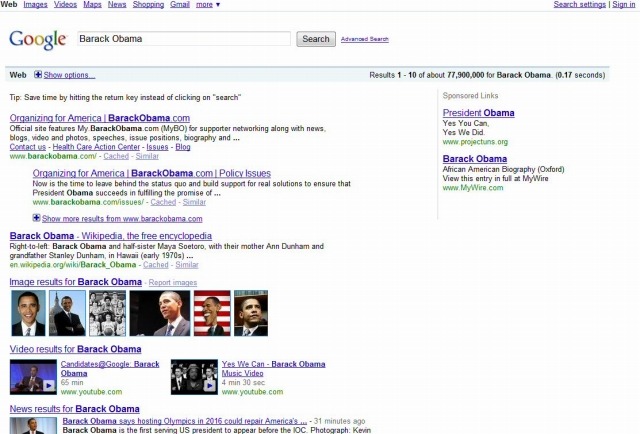Screen dimensions: 640x434
Task: Open sponsored Barack Obama MyWire link
Action: (475, 159)
